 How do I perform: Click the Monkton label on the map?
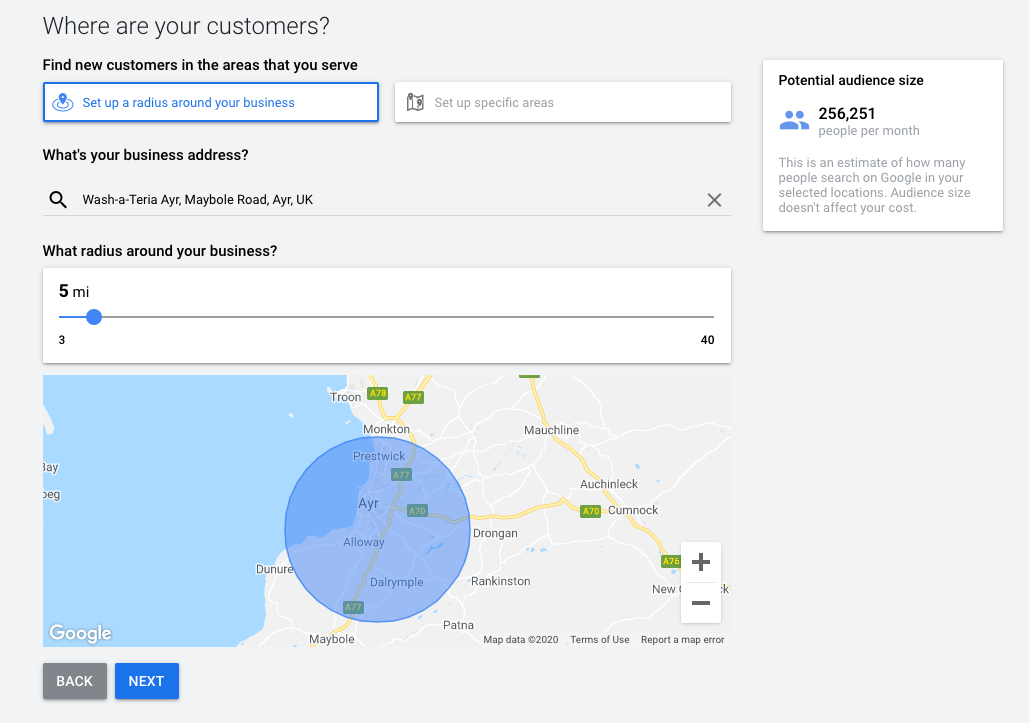point(386,429)
